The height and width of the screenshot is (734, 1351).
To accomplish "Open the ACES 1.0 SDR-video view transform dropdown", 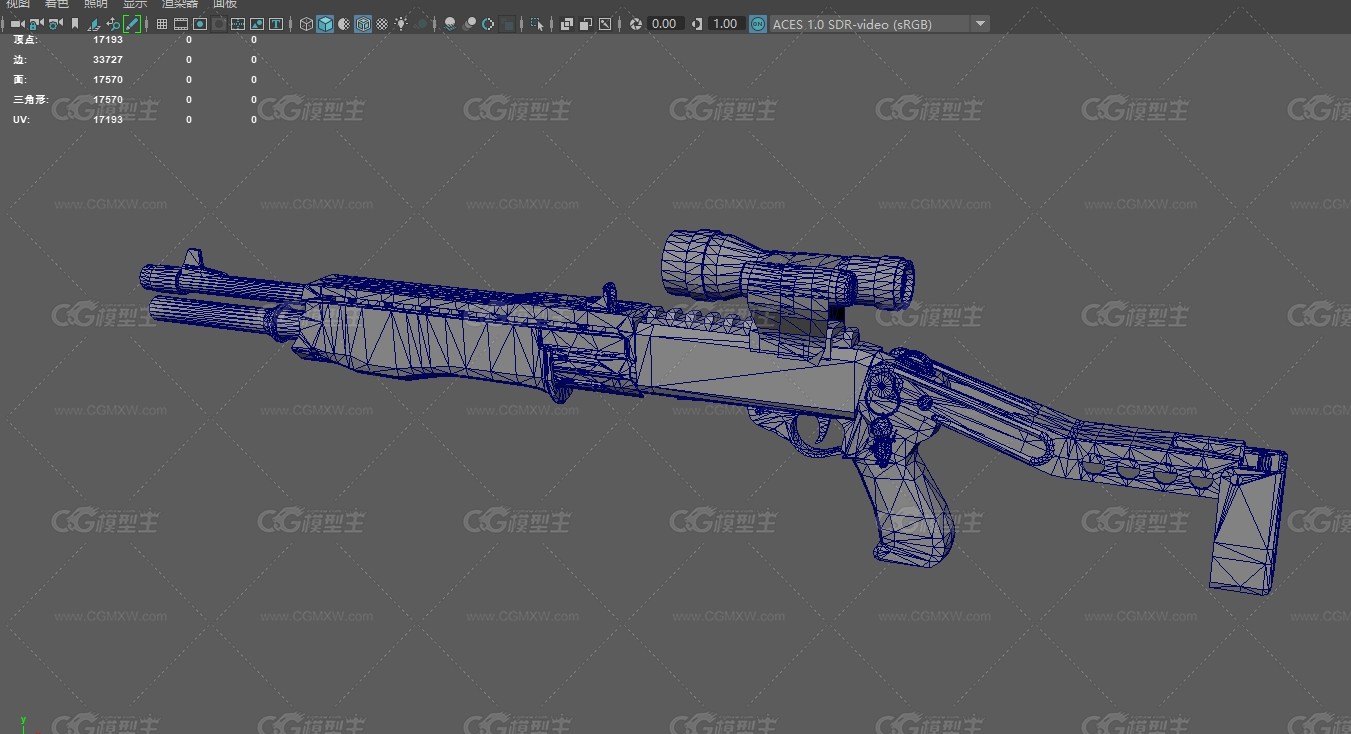I will pyautogui.click(x=879, y=24).
